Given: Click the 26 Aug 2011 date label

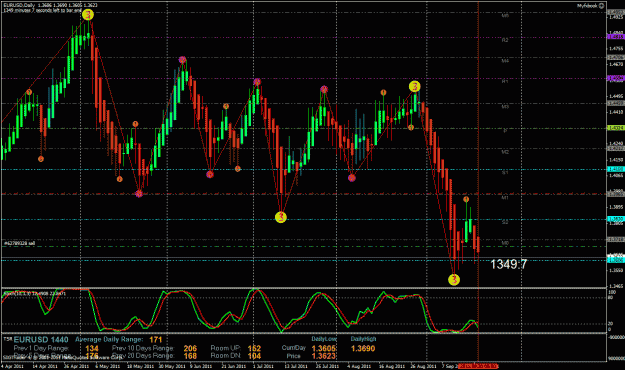Looking at the screenshot, I should click(x=424, y=366).
